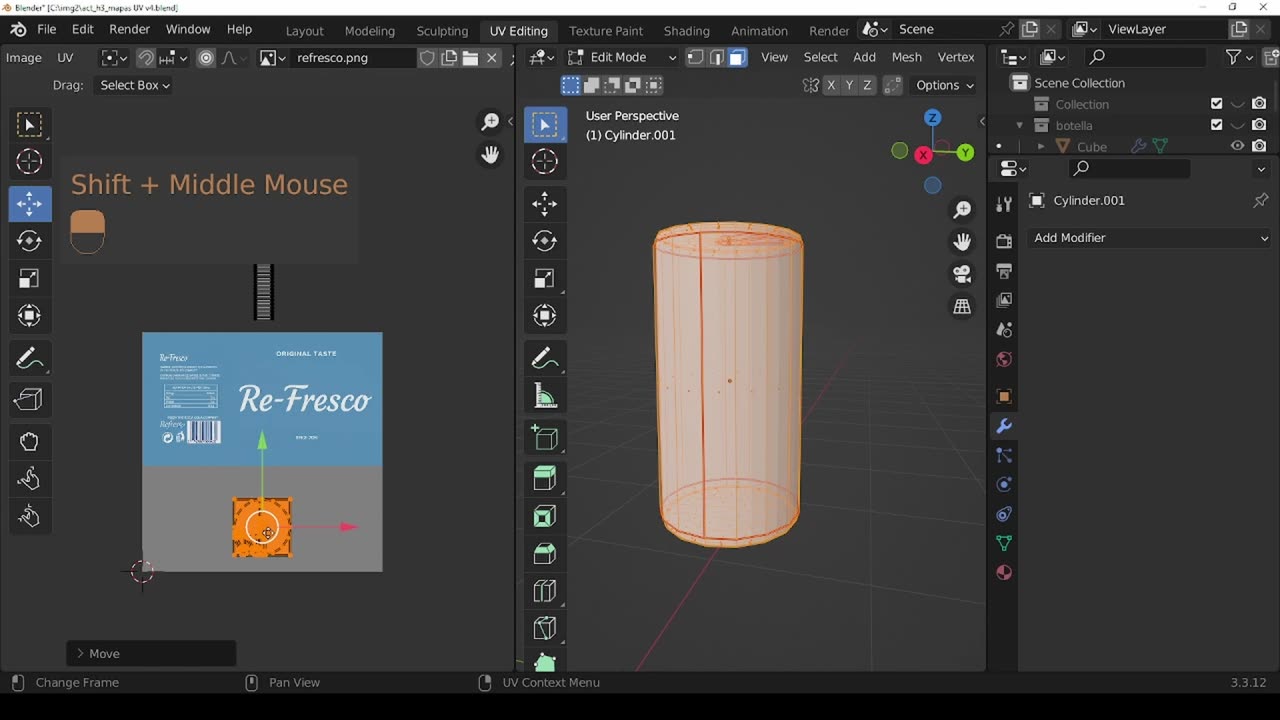Viewport: 1280px width, 720px height.
Task: Click the Z axis on navigation gizmo
Action: coord(932,118)
